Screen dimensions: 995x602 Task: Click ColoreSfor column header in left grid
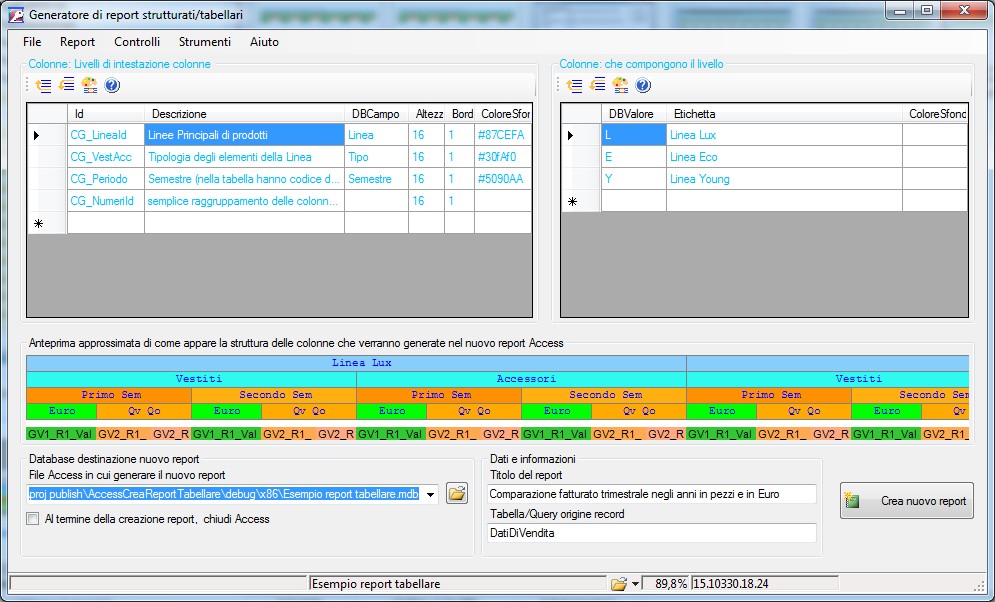tap(503, 114)
